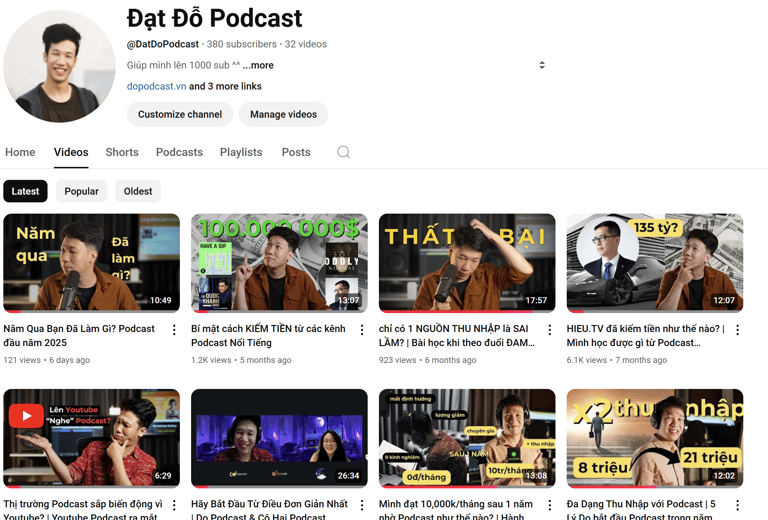The width and height of the screenshot is (768, 520).
Task: Play the 'Lên Youtube Nghe Podcast?' thumbnail
Action: click(92, 438)
